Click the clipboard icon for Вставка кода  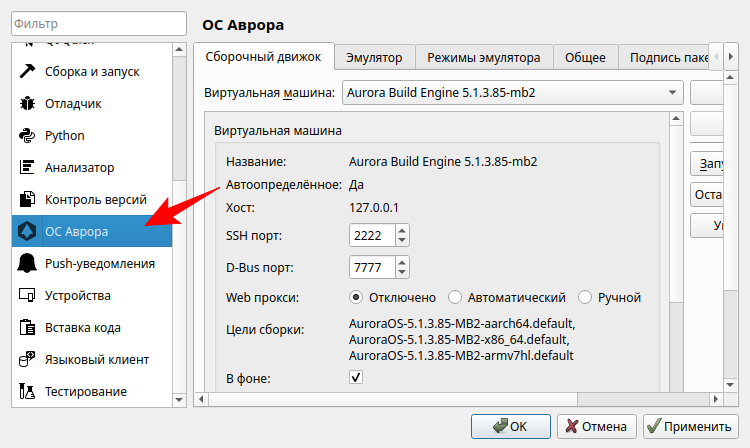[x=27, y=328]
